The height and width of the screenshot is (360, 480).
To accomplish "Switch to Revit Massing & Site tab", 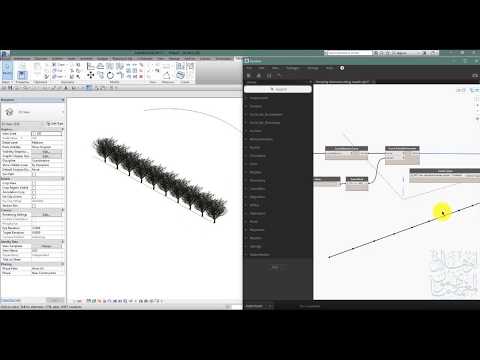I will tap(122, 59).
